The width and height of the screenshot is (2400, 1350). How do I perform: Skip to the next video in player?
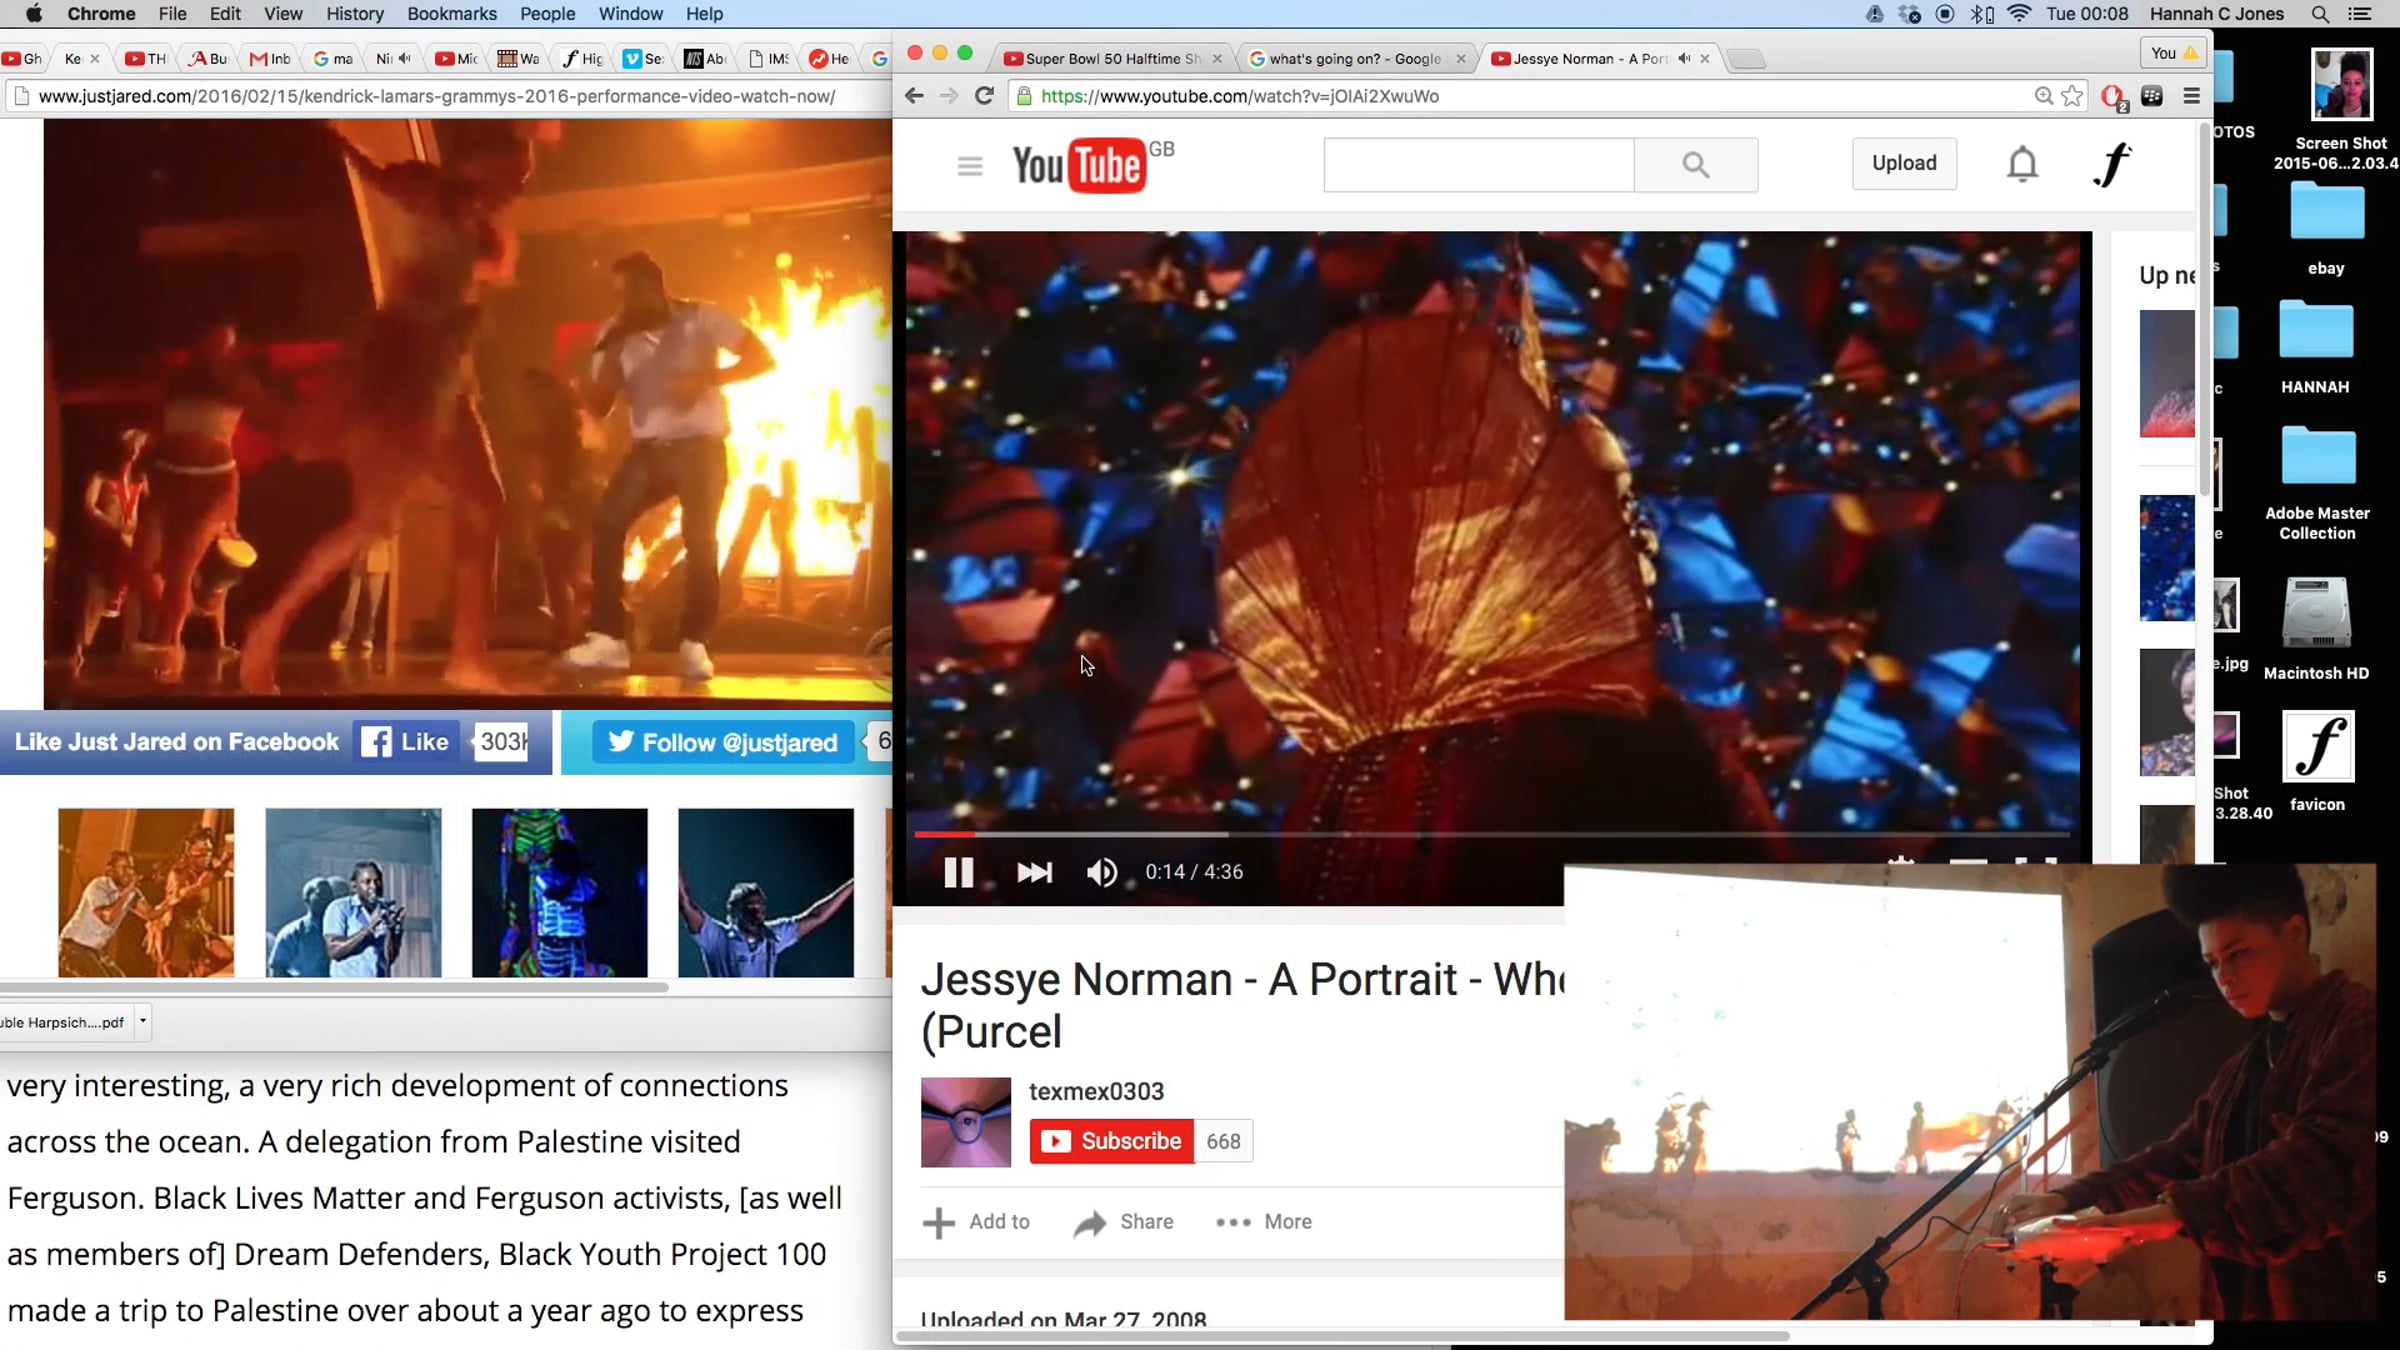pyautogui.click(x=1034, y=872)
